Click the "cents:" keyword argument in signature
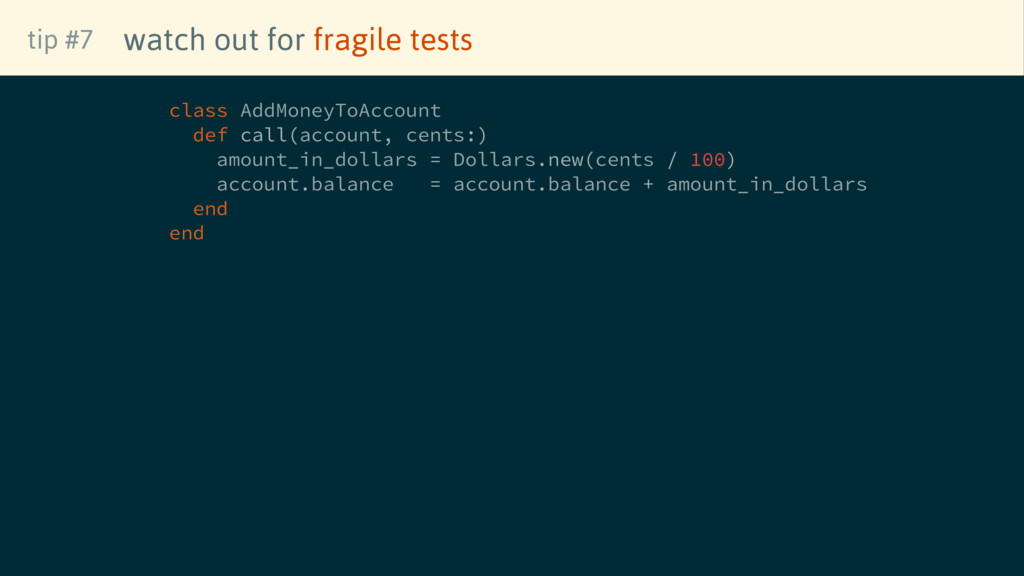The height and width of the screenshot is (576, 1024). coord(440,135)
